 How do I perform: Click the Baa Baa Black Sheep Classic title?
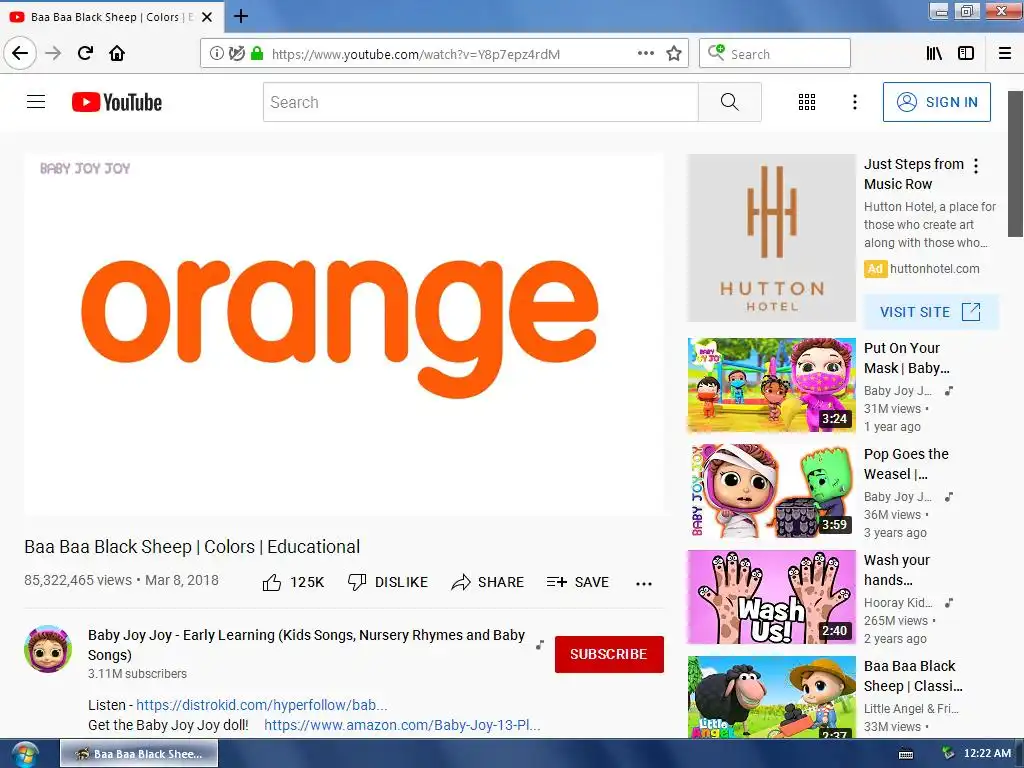[x=913, y=676]
